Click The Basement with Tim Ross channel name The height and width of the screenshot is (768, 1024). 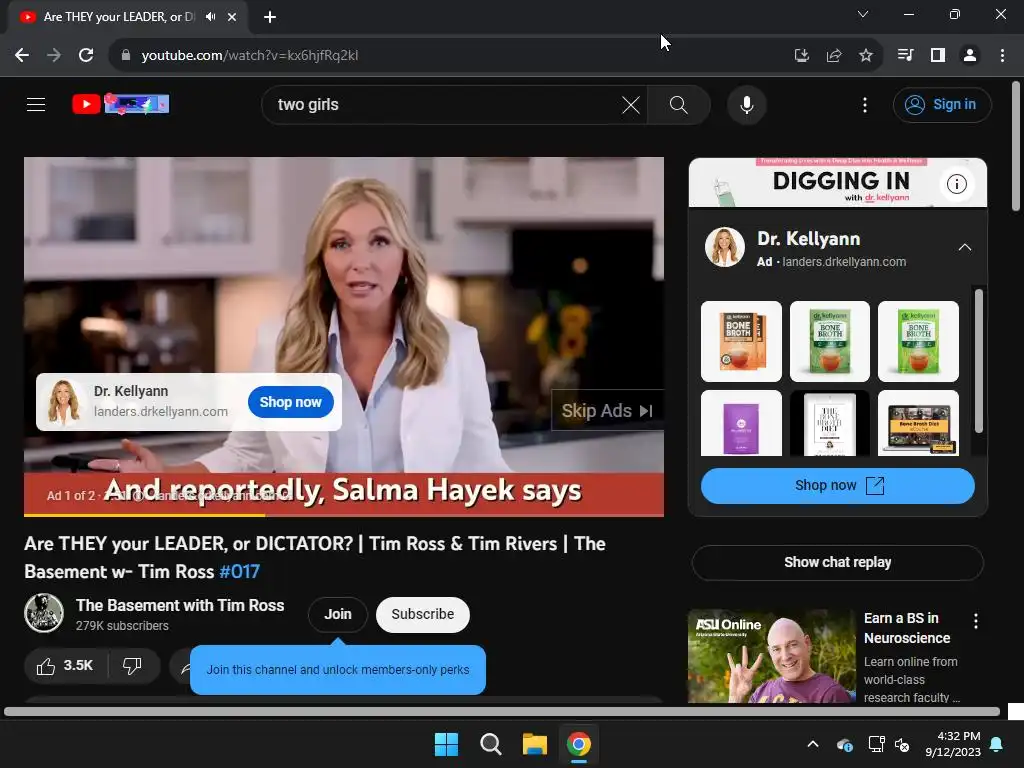(180, 605)
